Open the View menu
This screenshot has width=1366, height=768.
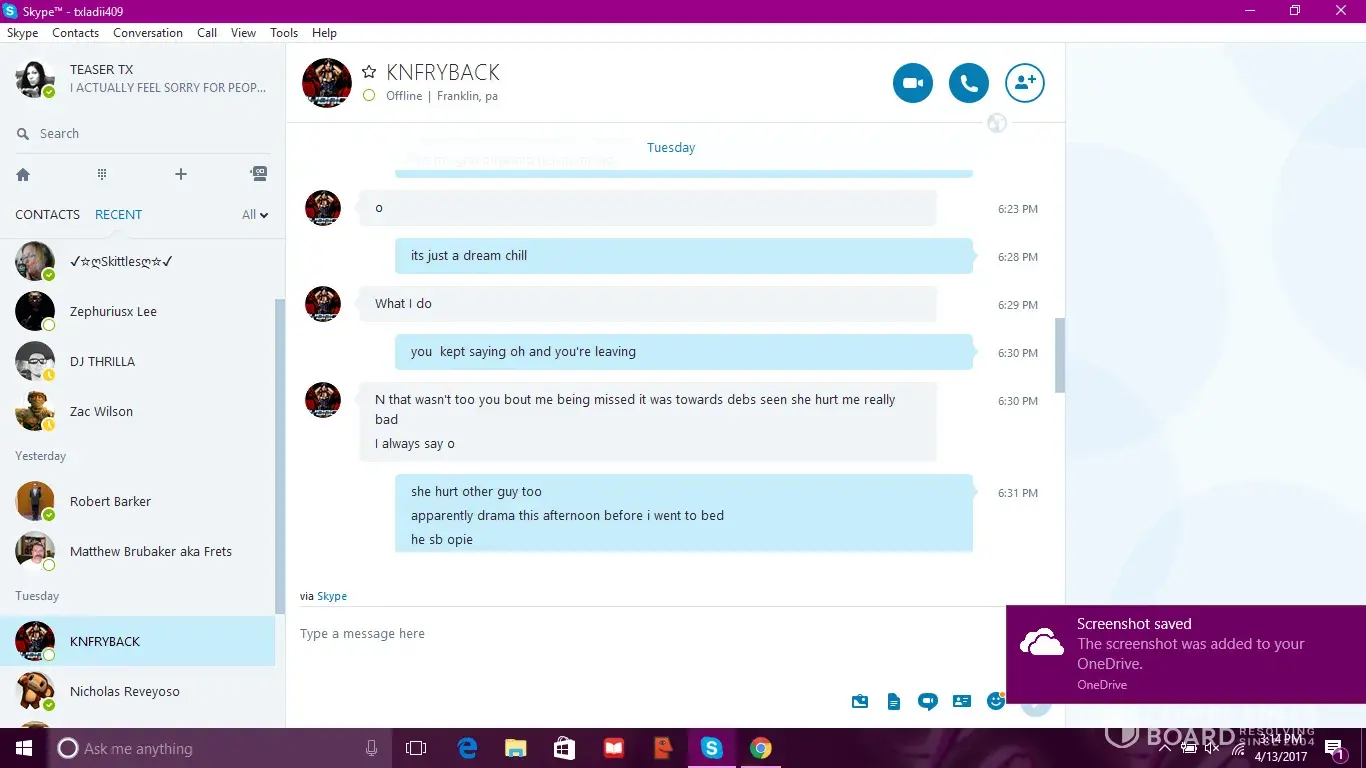(243, 33)
